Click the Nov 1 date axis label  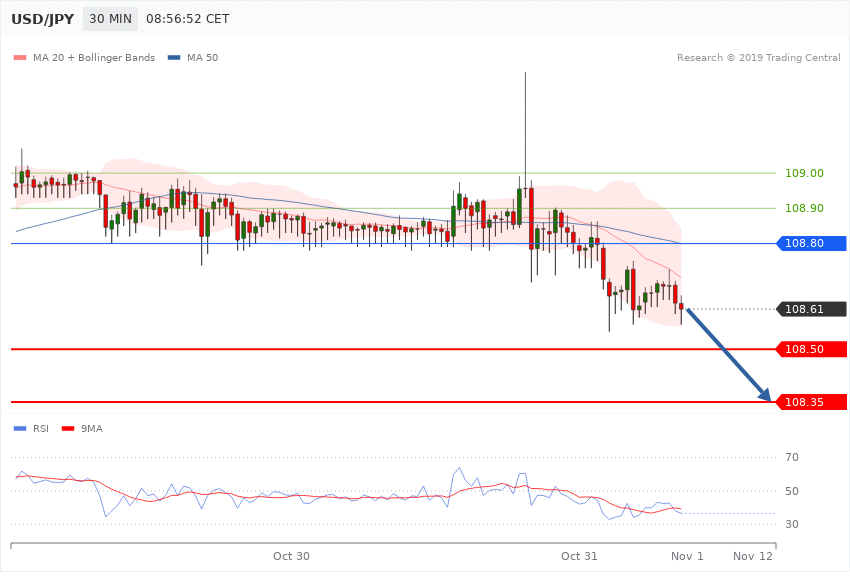[687, 556]
